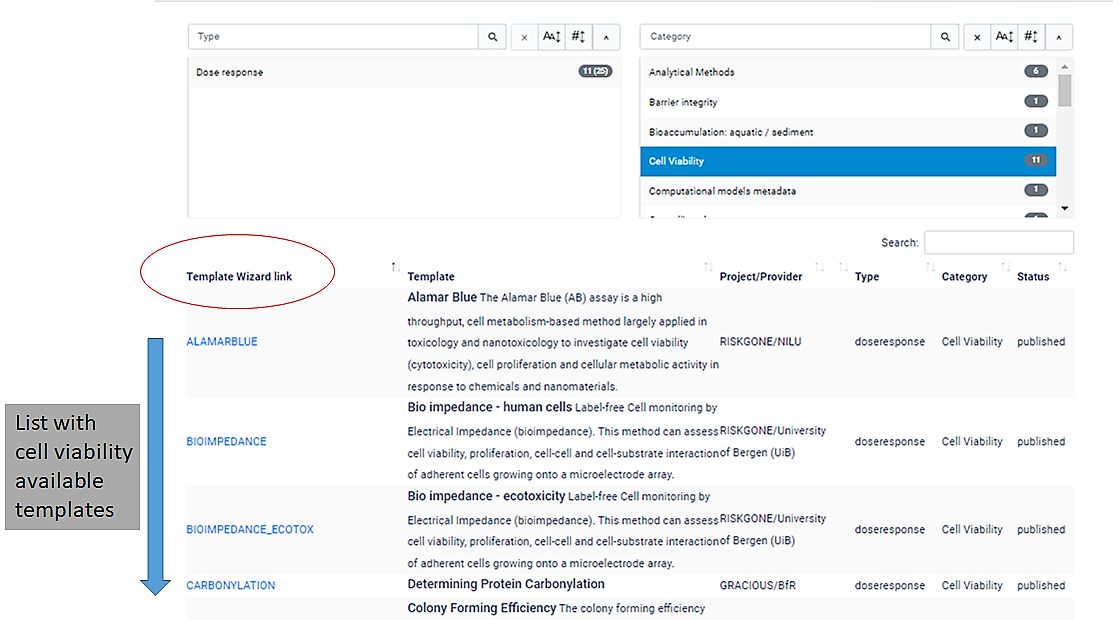Sort Type list alphabetically
The height and width of the screenshot is (620, 1113).
[x=551, y=37]
